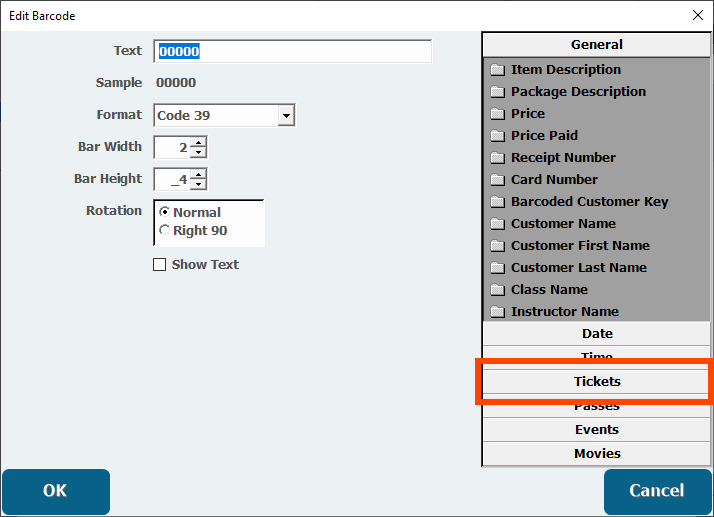
Task: Click the Receipt Number folder icon
Action: tap(497, 158)
